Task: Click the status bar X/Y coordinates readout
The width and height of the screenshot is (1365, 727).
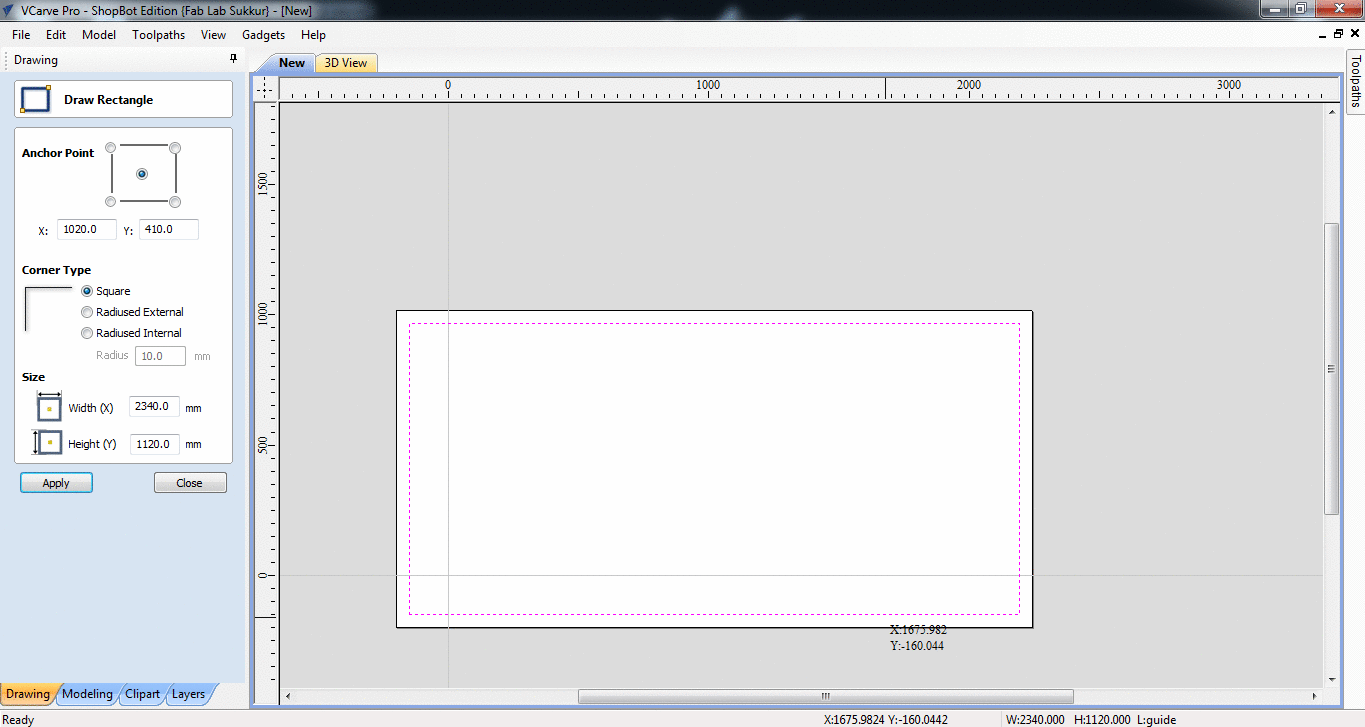Action: pos(886,719)
